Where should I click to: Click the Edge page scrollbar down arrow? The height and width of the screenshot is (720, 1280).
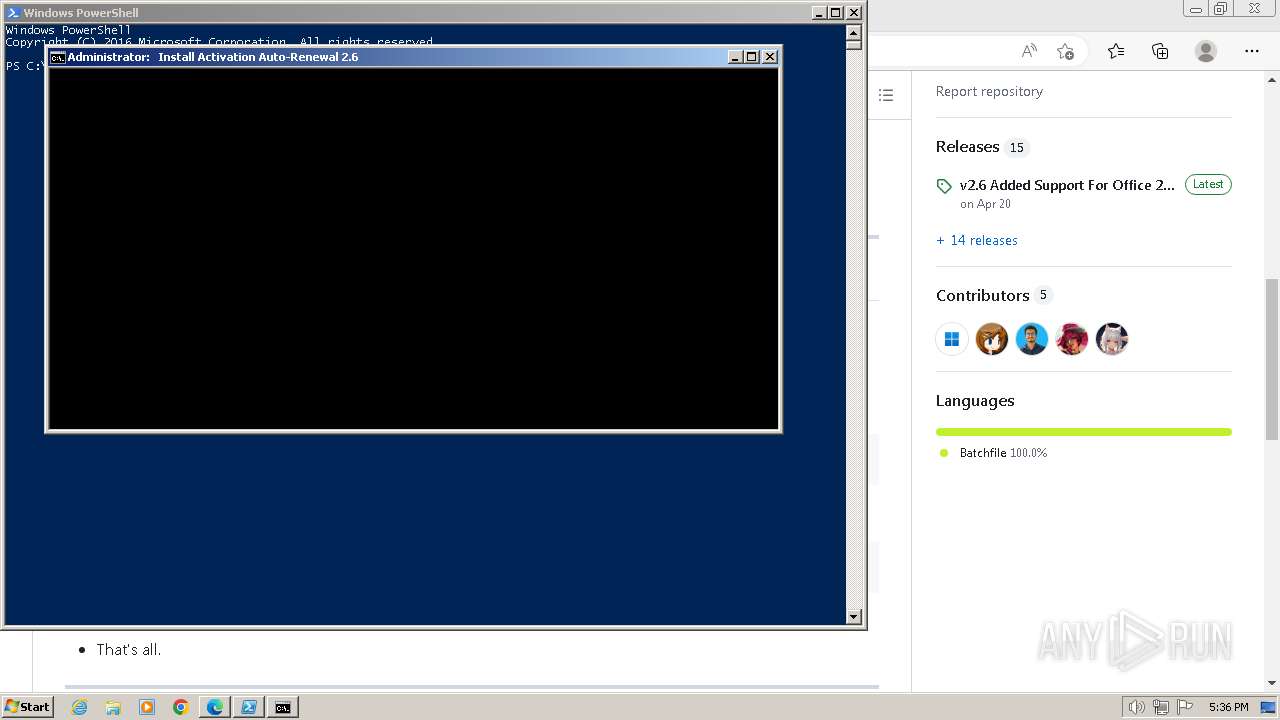coord(1272,683)
